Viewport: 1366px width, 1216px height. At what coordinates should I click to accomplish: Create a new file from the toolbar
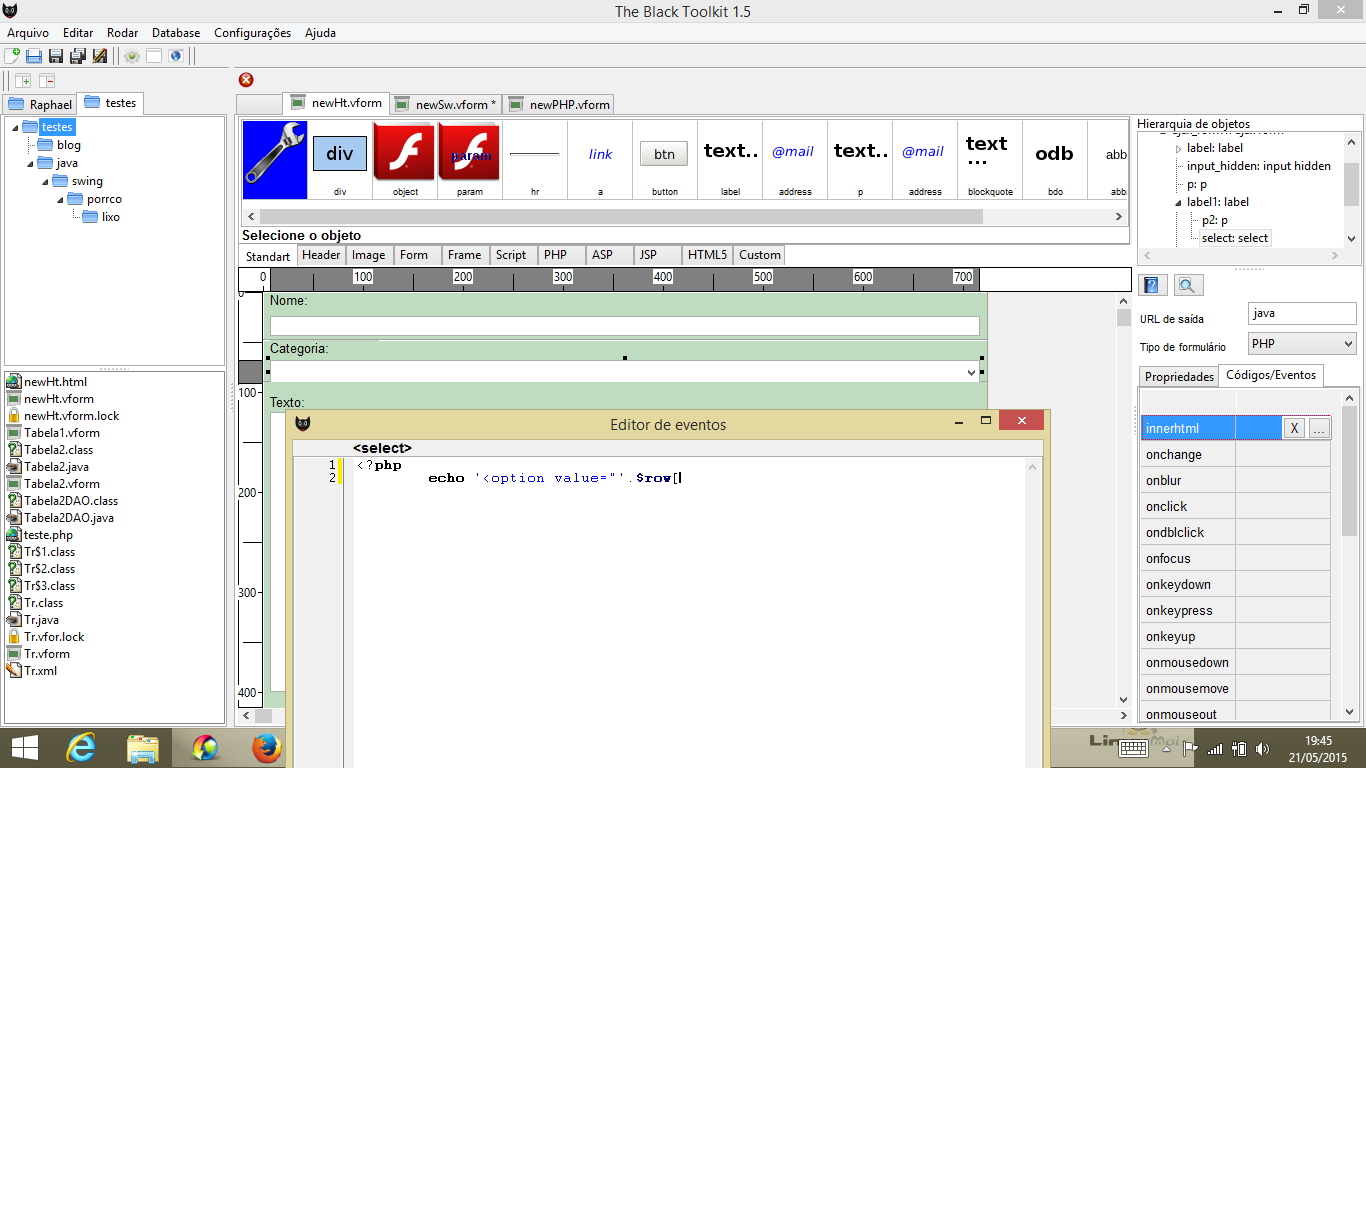click(13, 56)
